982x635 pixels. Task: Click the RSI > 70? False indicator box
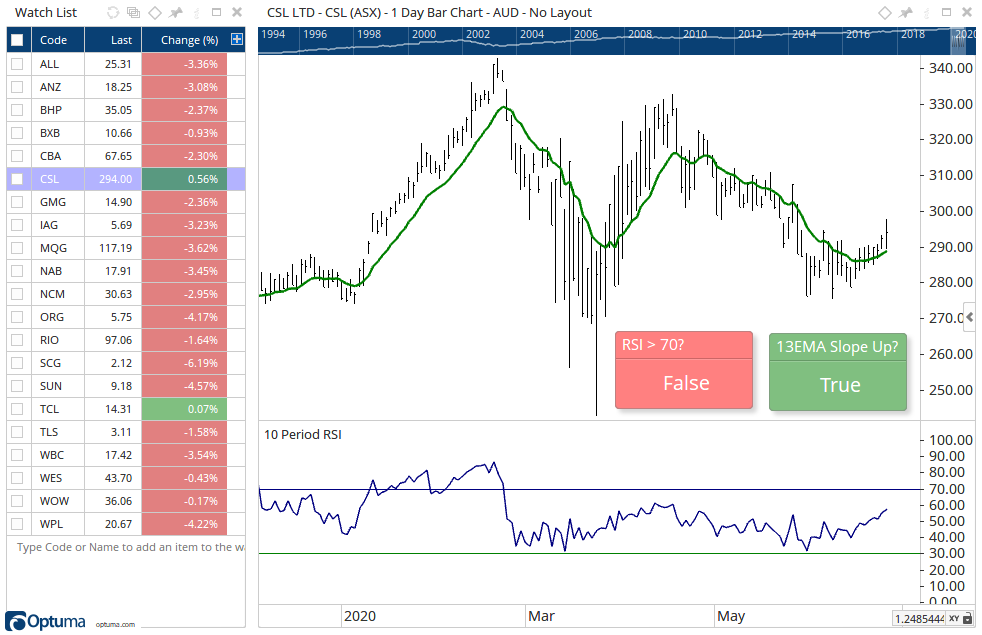(684, 370)
